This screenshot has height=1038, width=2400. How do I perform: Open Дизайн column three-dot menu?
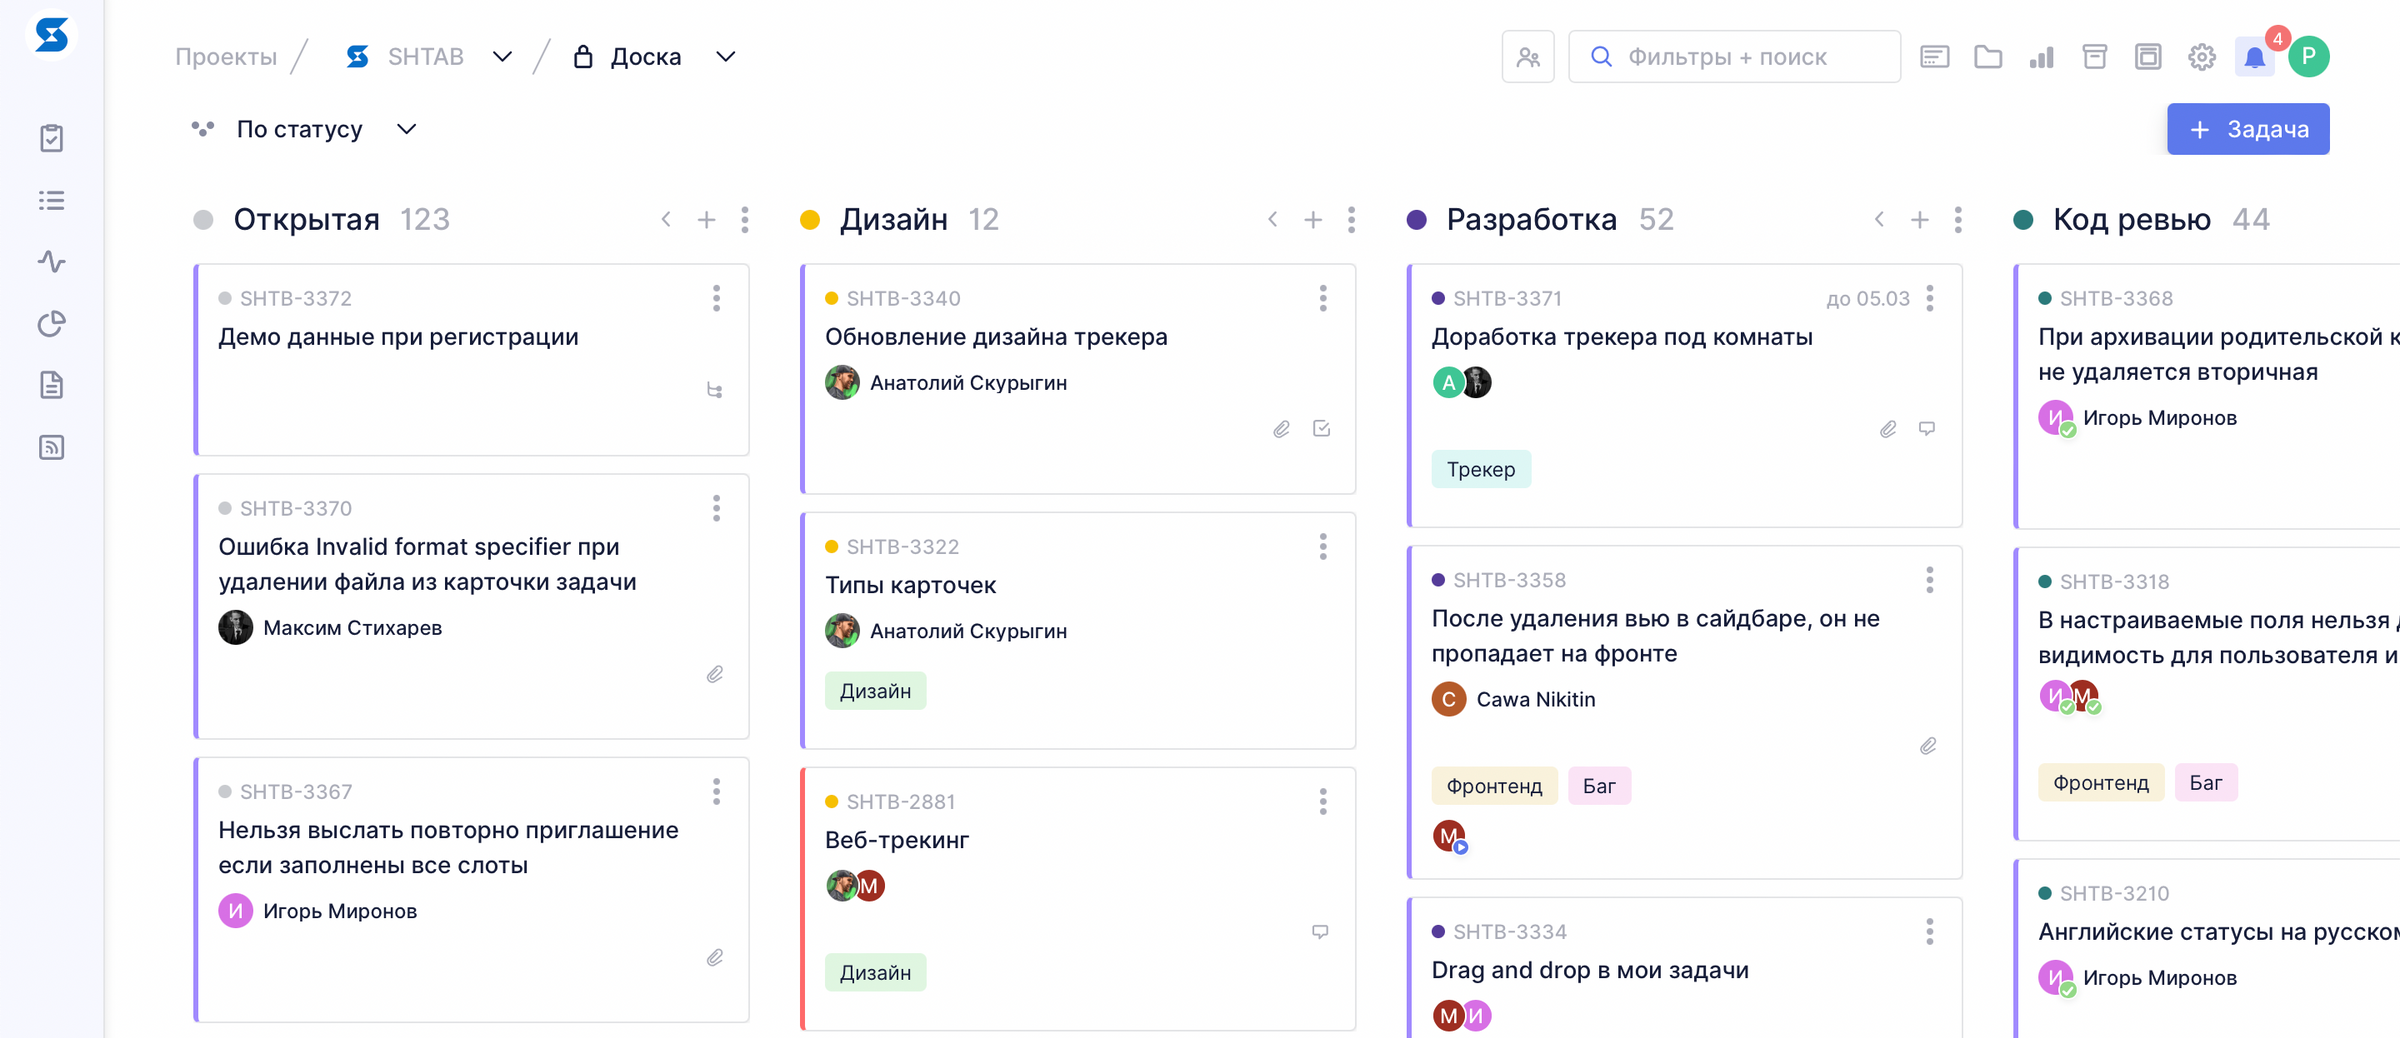1351,219
